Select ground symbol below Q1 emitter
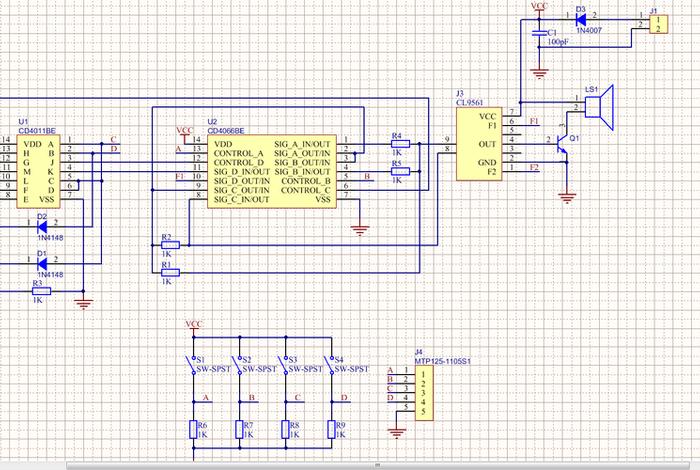The image size is (700, 470). (x=567, y=198)
